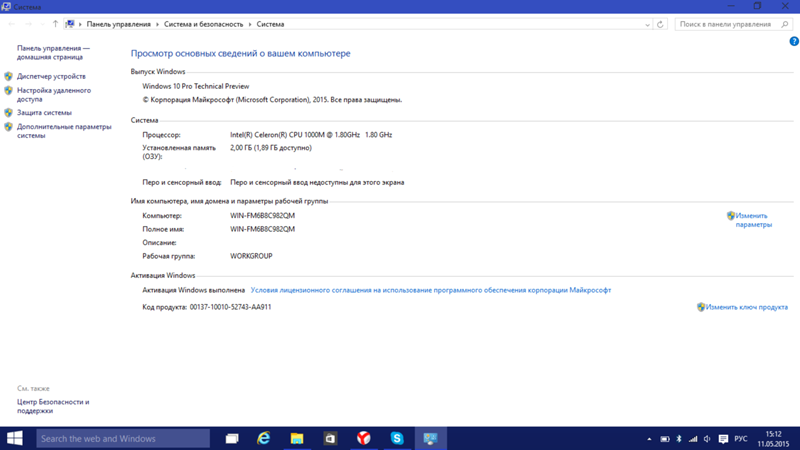
Task: Launch Internet Explorer from the taskbar
Action: pos(264,438)
